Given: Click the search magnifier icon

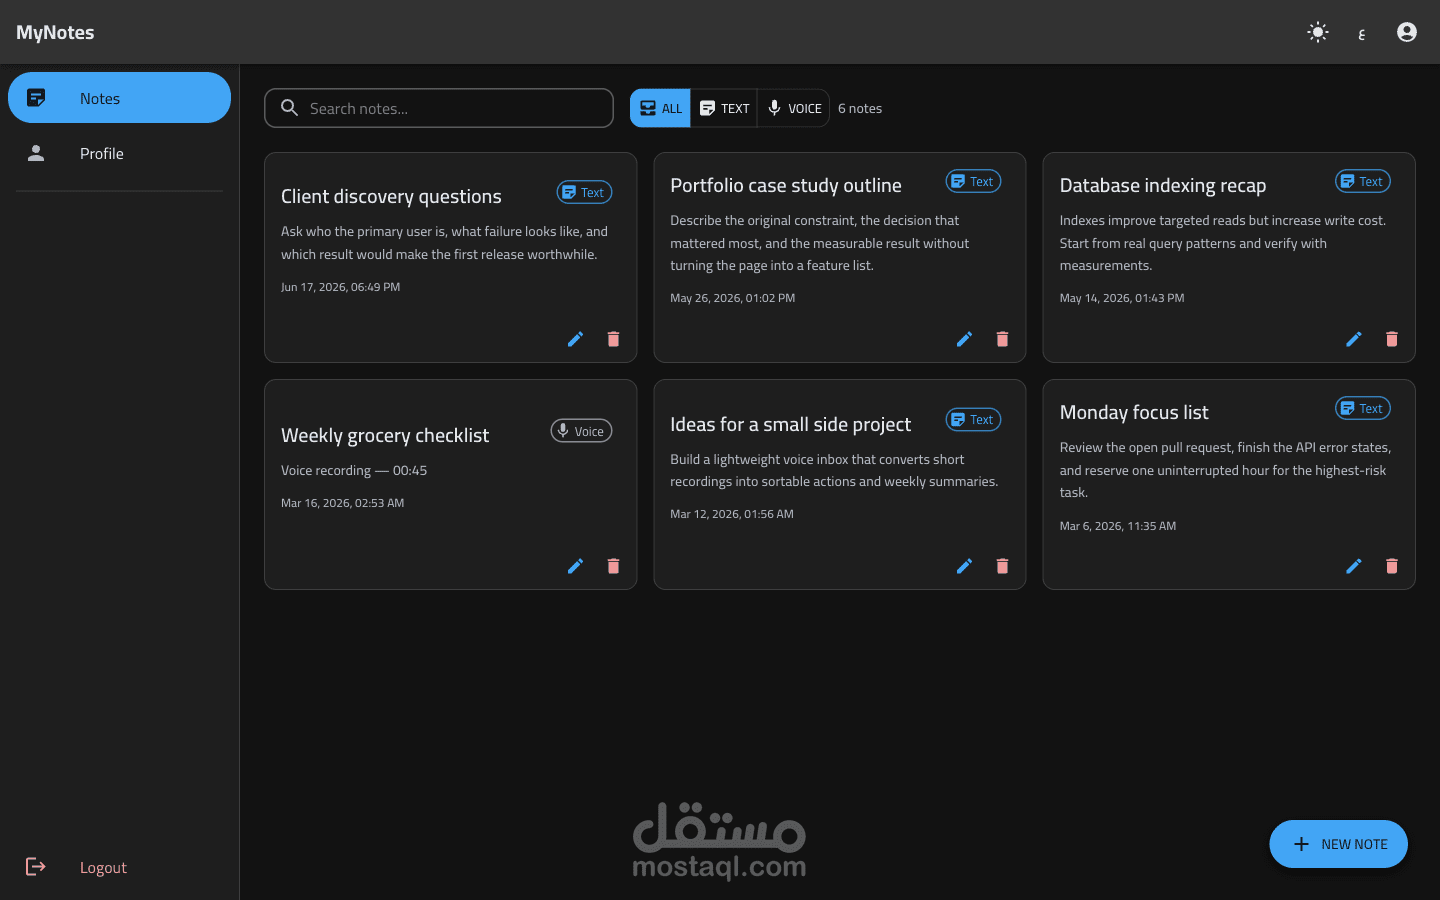Looking at the screenshot, I should (x=289, y=108).
